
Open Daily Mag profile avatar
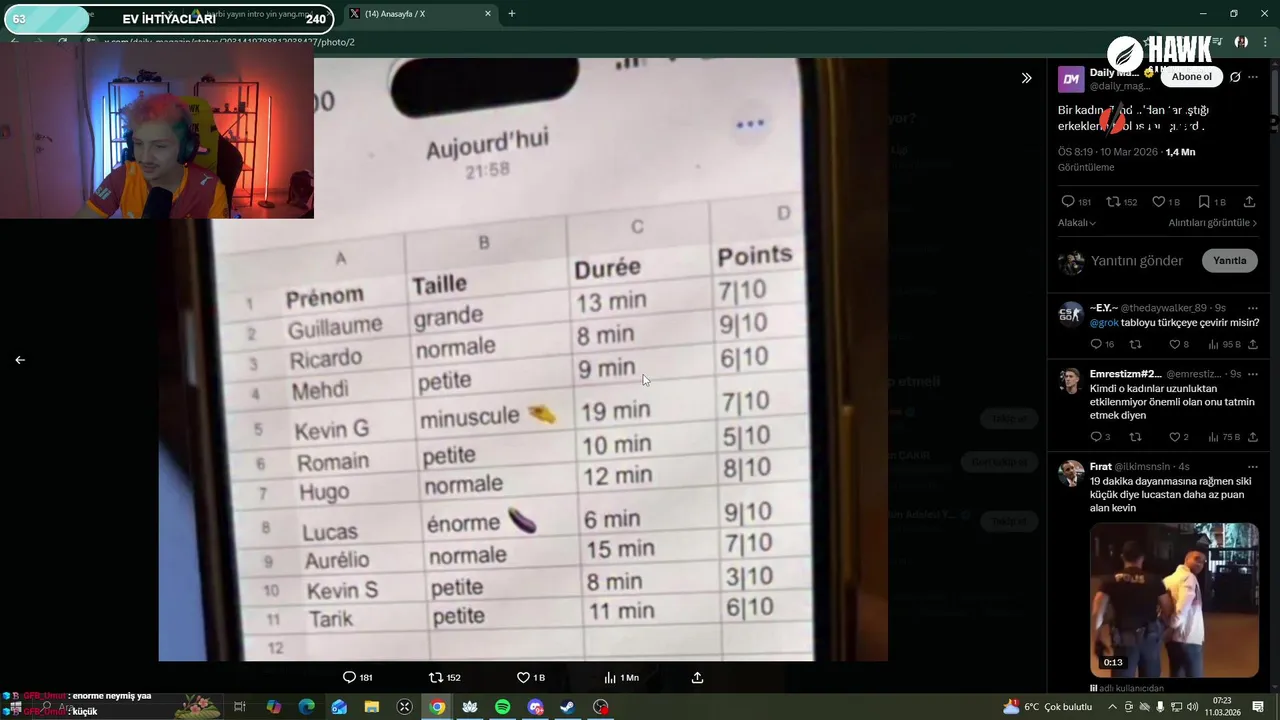1071,79
